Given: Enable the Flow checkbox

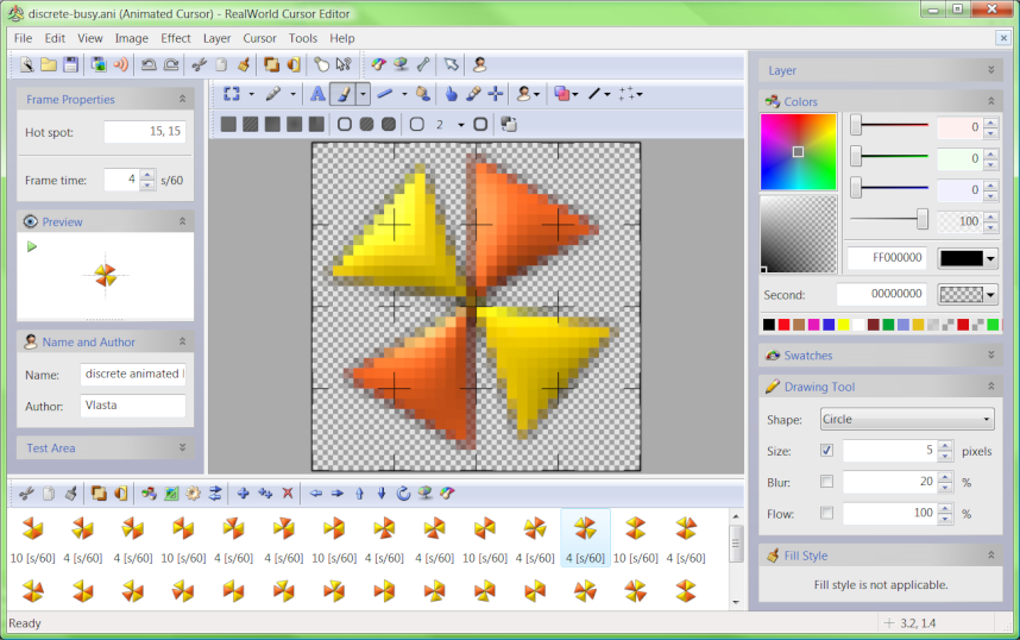Looking at the screenshot, I should click(x=827, y=513).
